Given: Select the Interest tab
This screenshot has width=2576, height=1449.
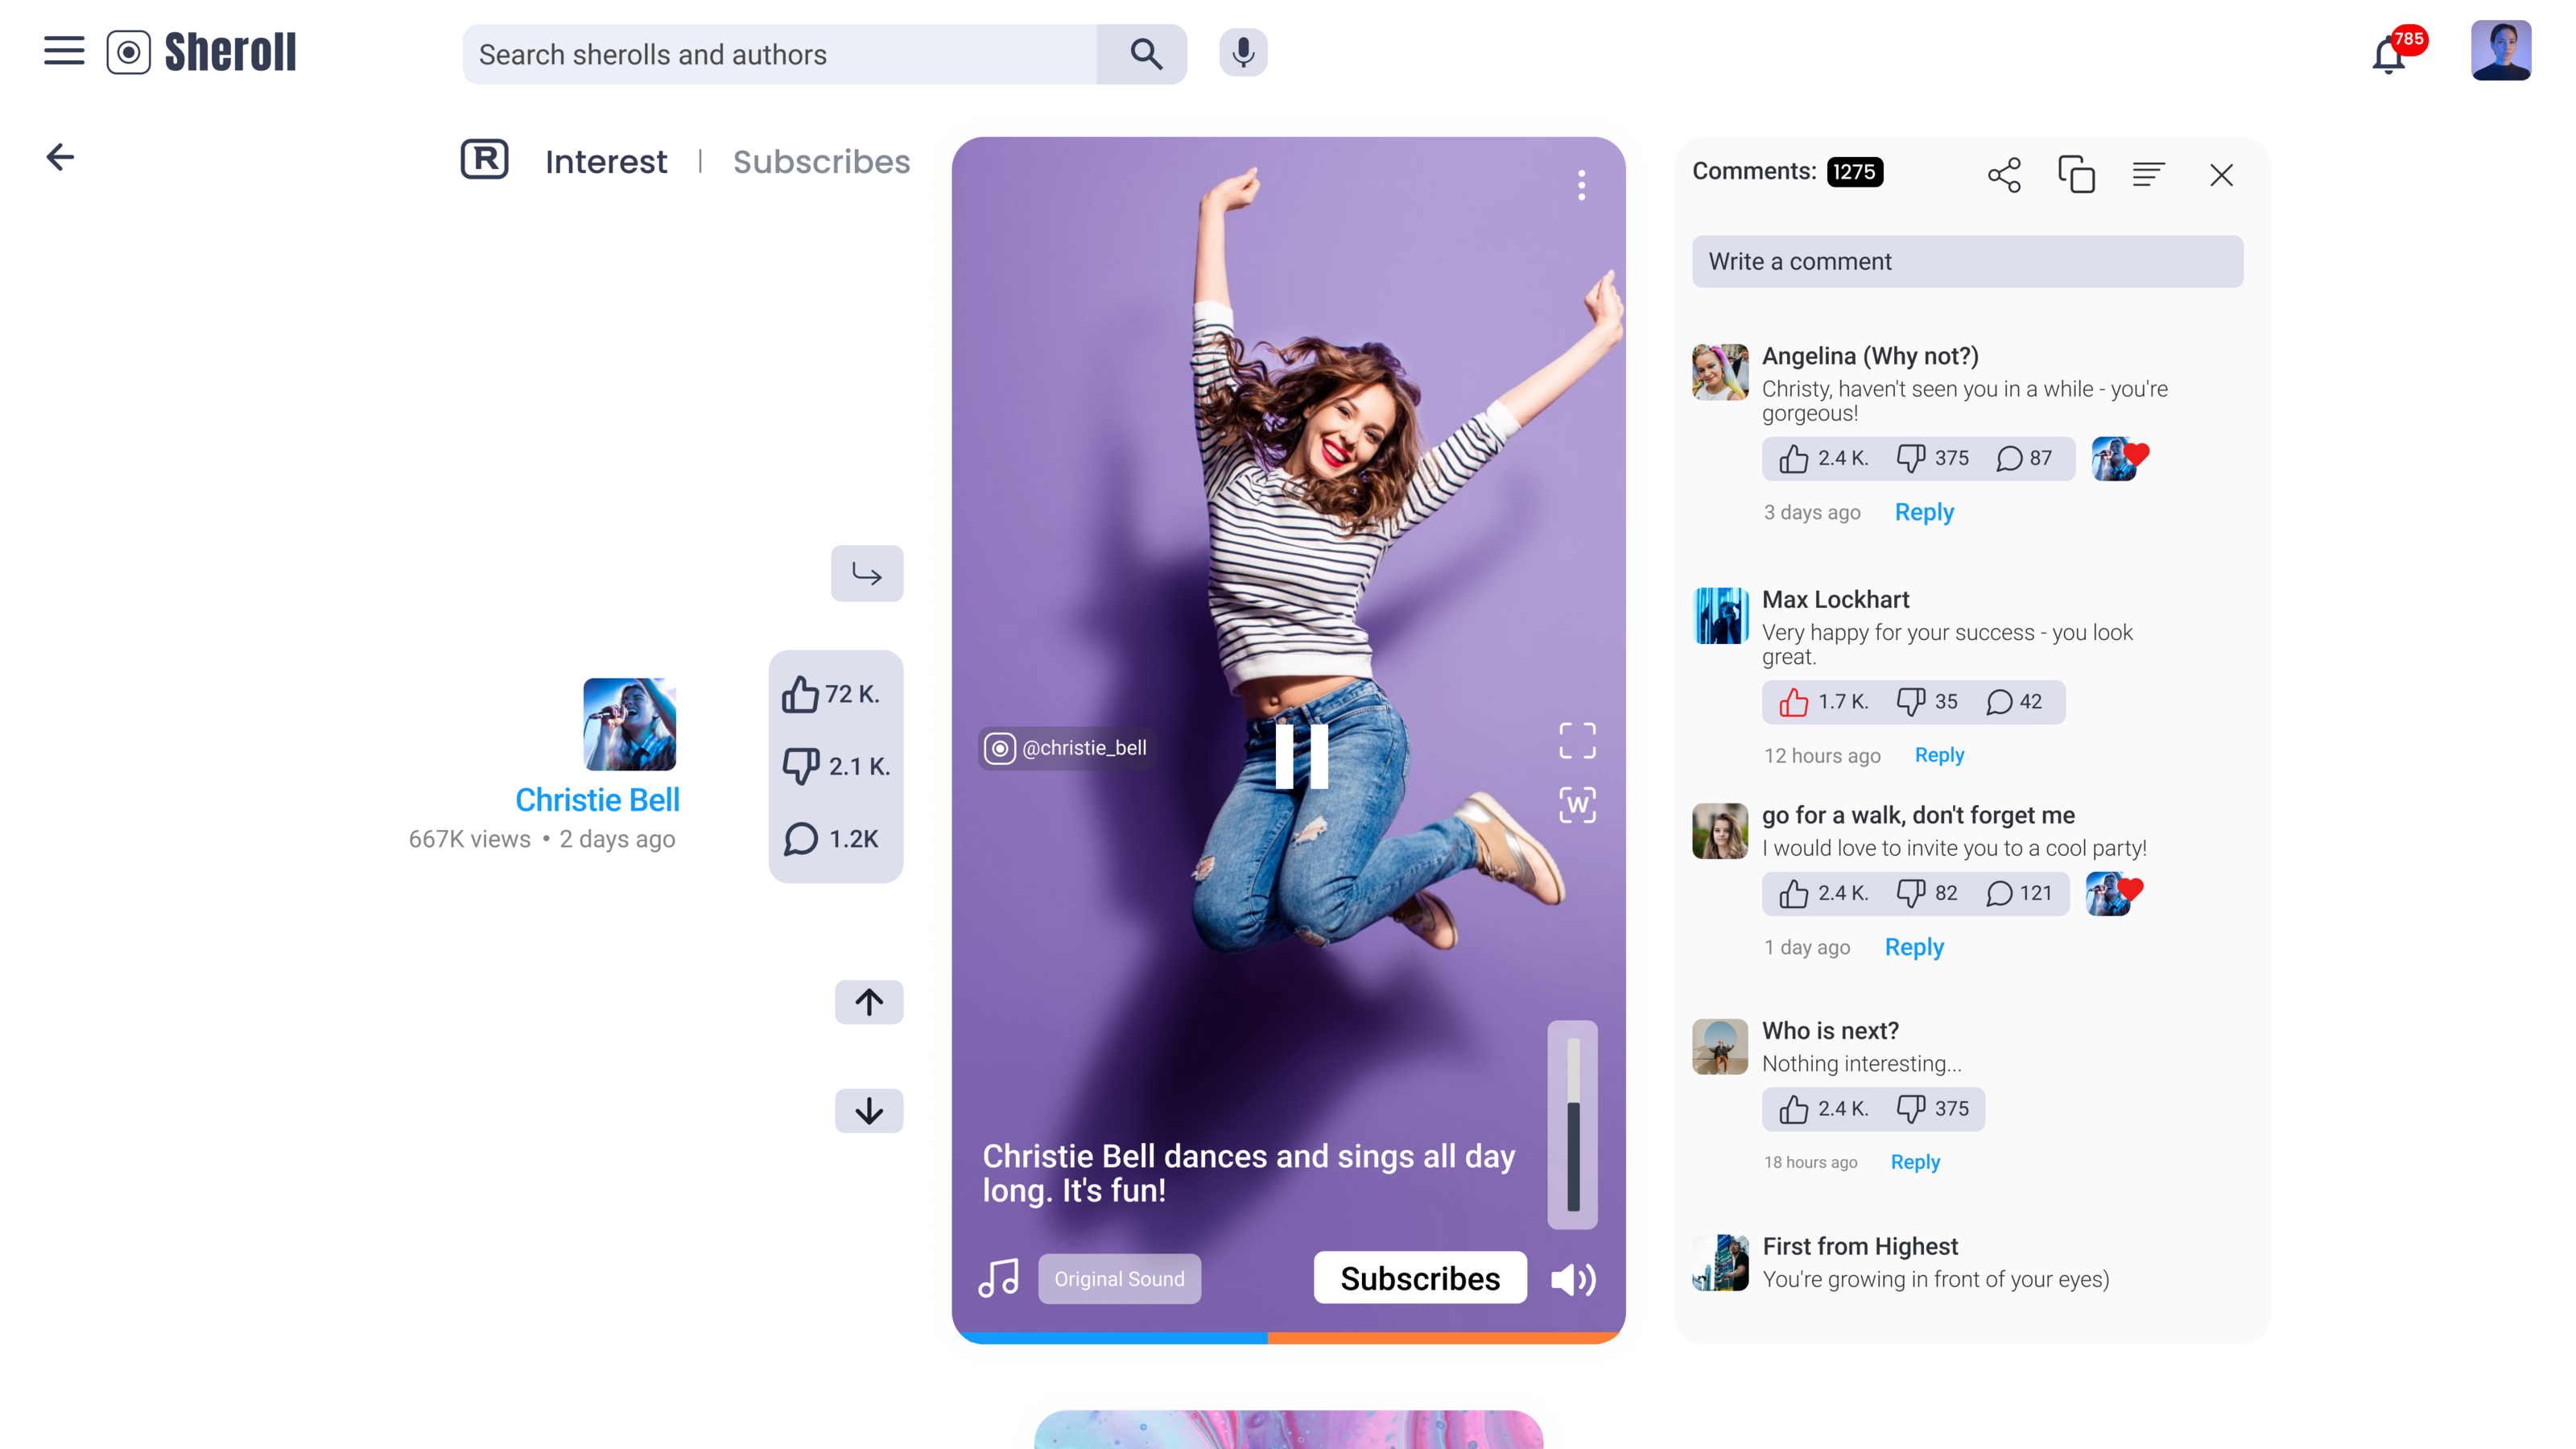Looking at the screenshot, I should 605,161.
